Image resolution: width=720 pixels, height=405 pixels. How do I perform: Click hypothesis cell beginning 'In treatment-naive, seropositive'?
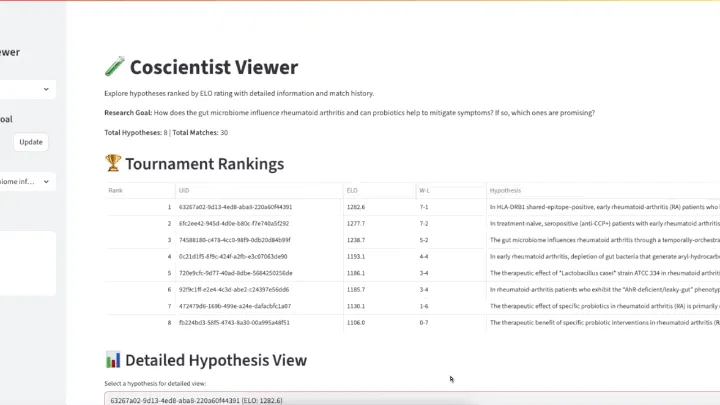click(x=603, y=224)
